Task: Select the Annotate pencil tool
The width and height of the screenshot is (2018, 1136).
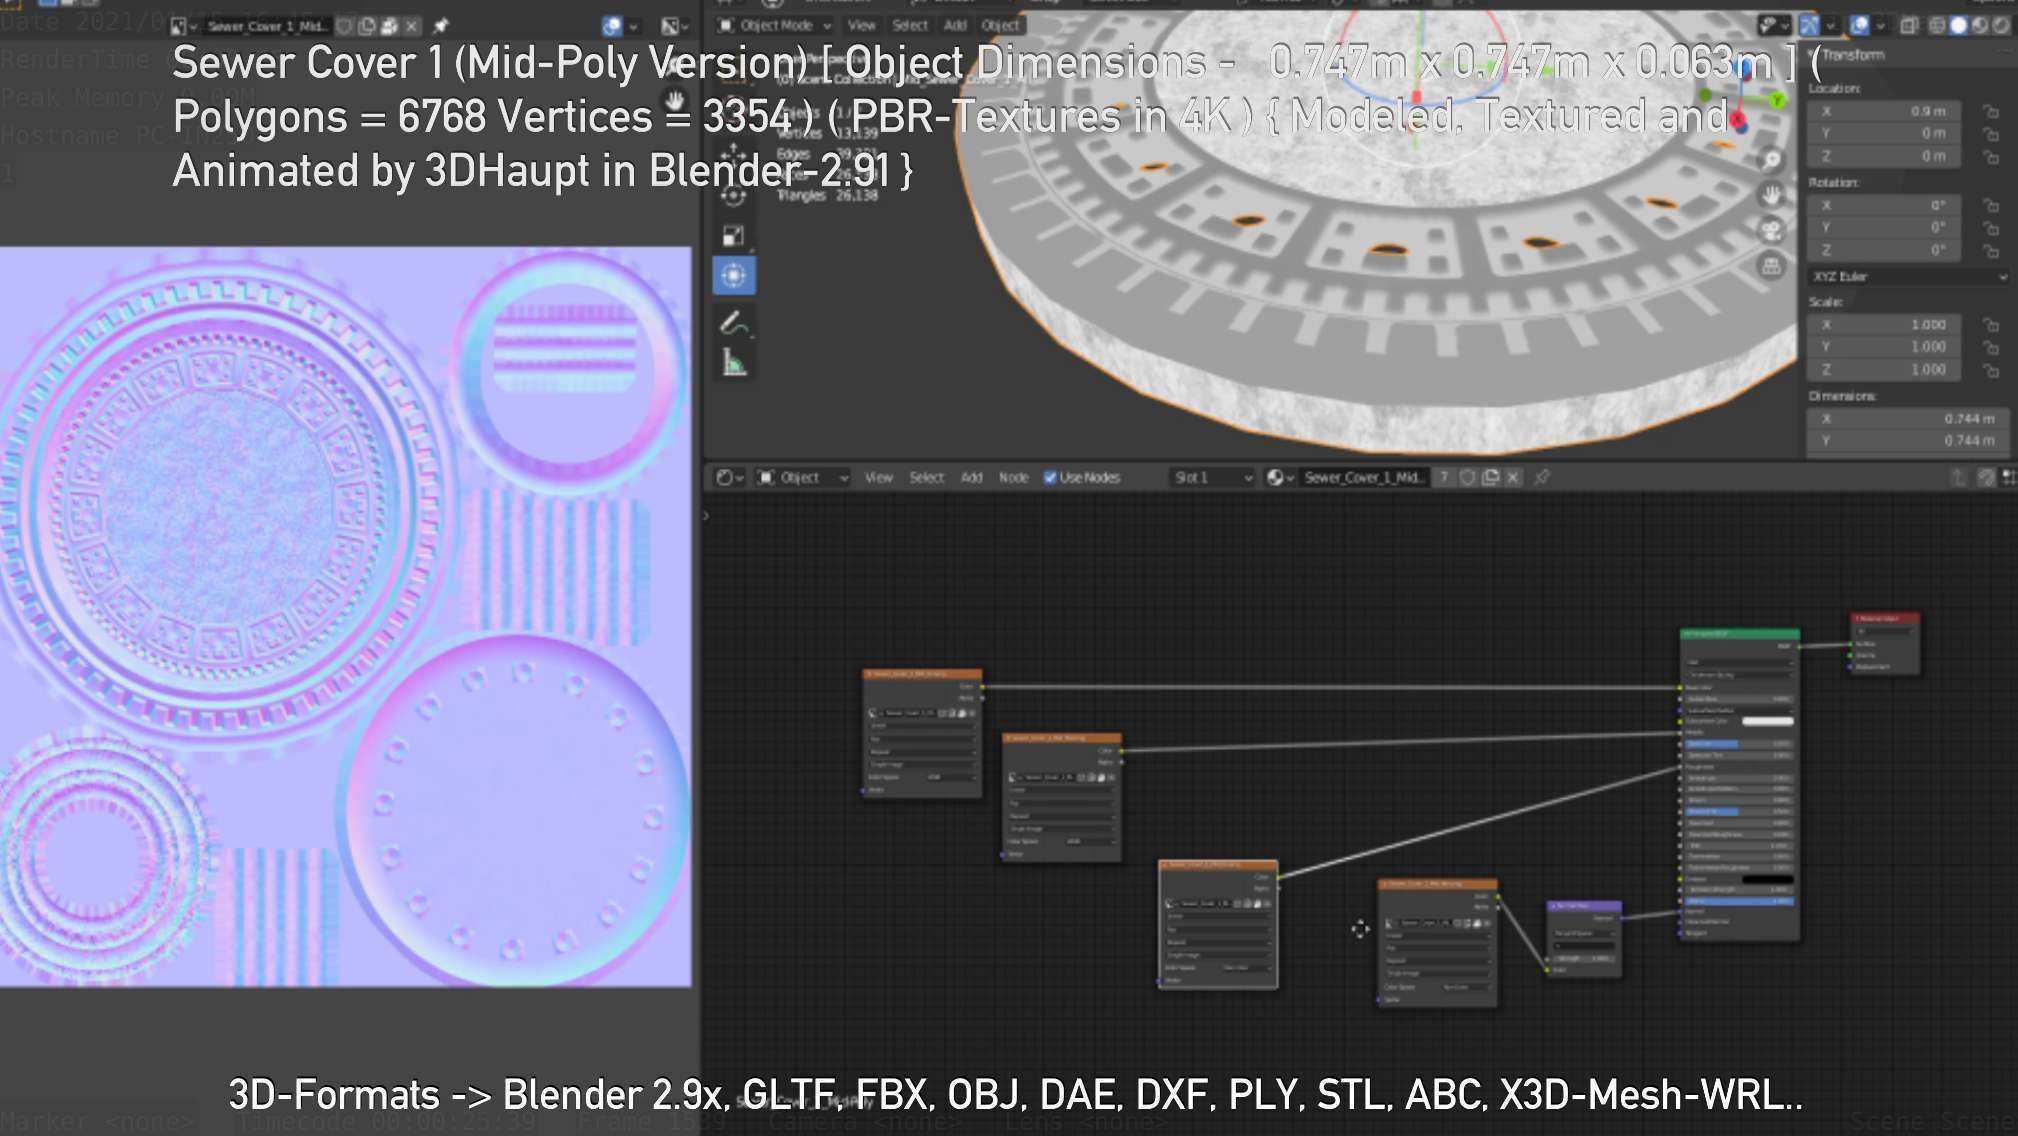Action: pos(734,323)
